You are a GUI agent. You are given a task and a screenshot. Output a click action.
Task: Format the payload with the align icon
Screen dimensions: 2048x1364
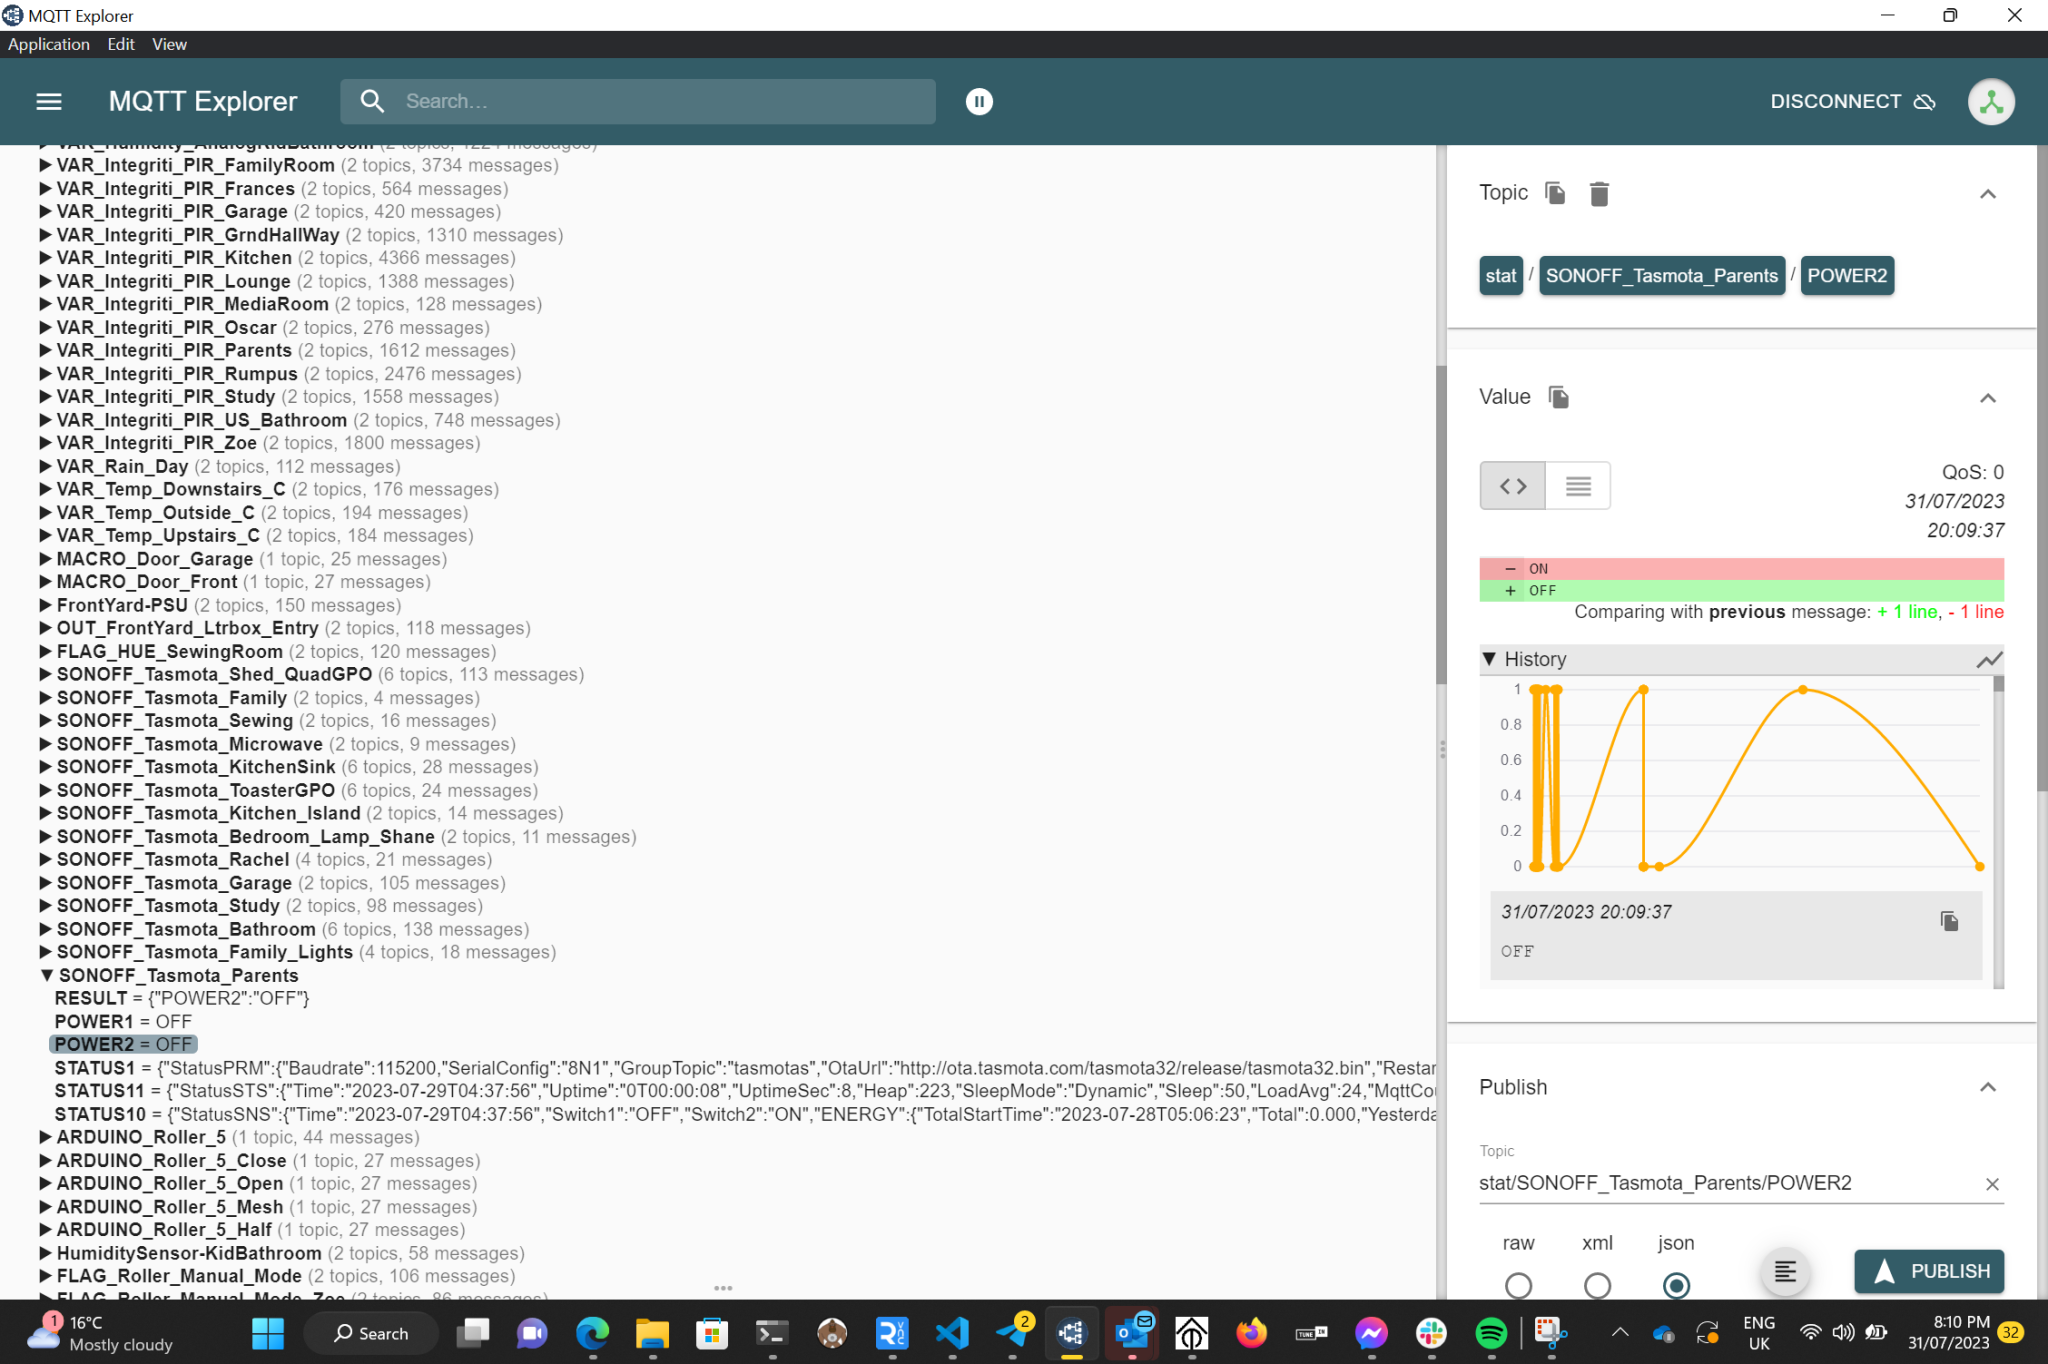pyautogui.click(x=1785, y=1271)
